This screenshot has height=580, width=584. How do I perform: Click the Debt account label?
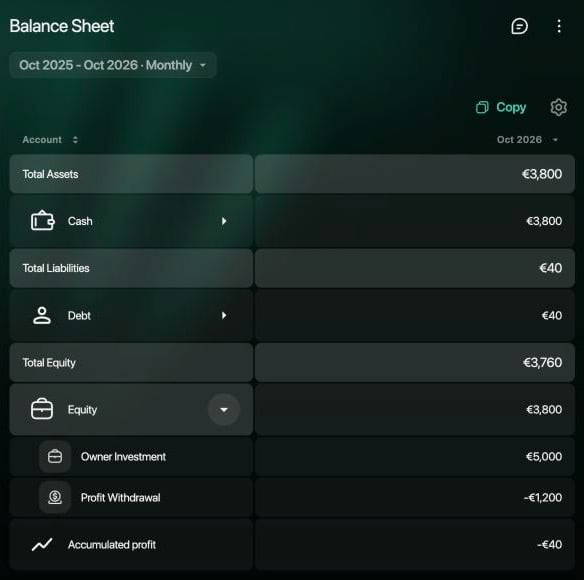79,316
